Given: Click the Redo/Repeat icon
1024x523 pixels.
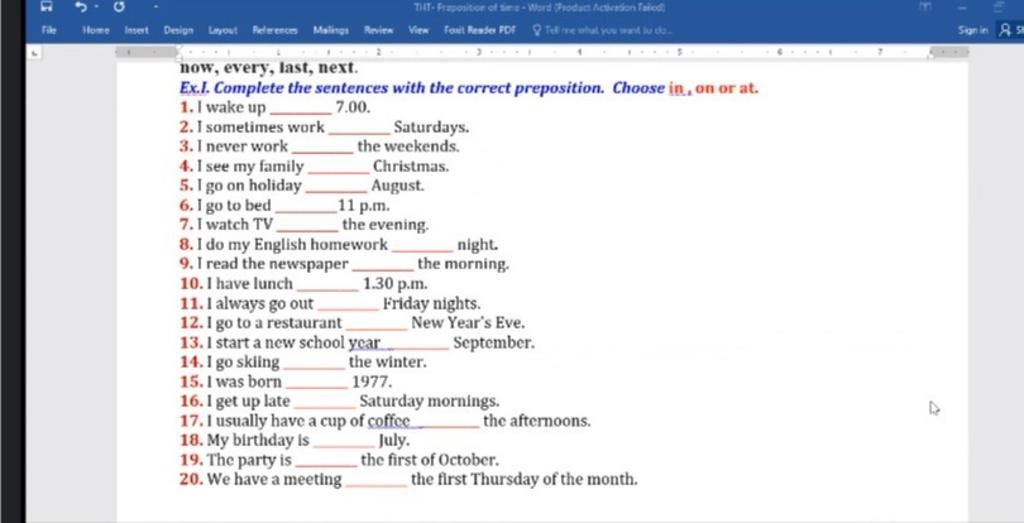Looking at the screenshot, I should point(119,7).
